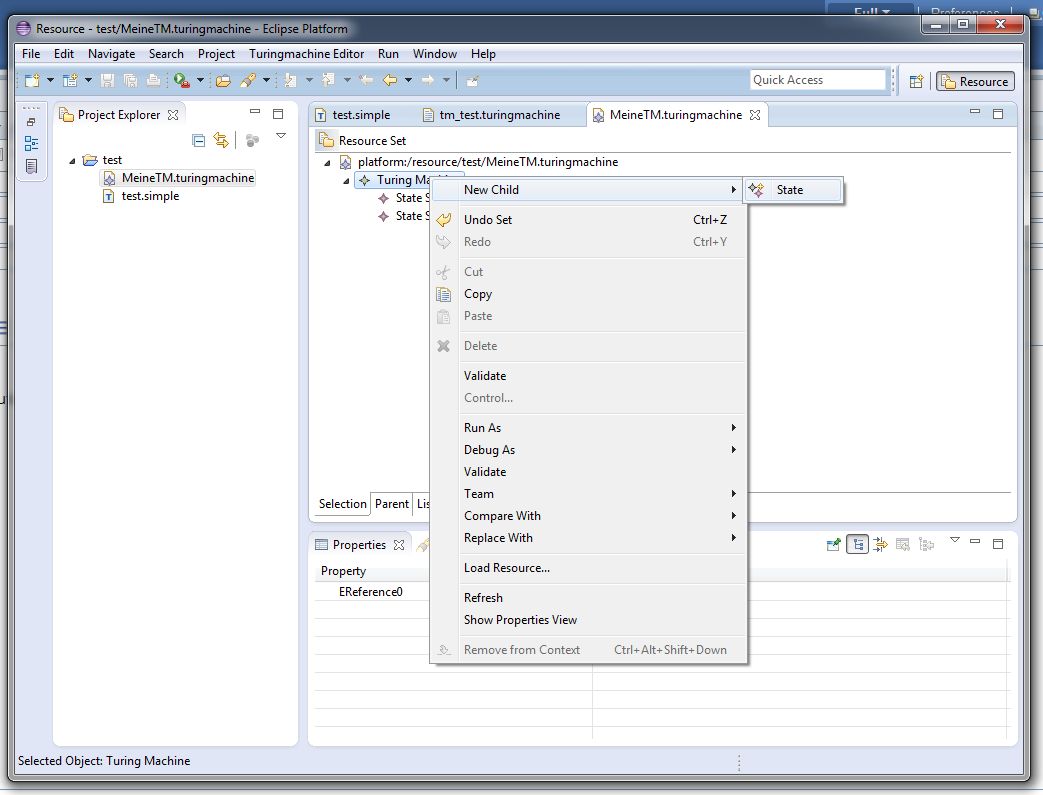Click Pin to Selection in Properties view
Image resolution: width=1043 pixels, height=795 pixels.
tap(833, 545)
